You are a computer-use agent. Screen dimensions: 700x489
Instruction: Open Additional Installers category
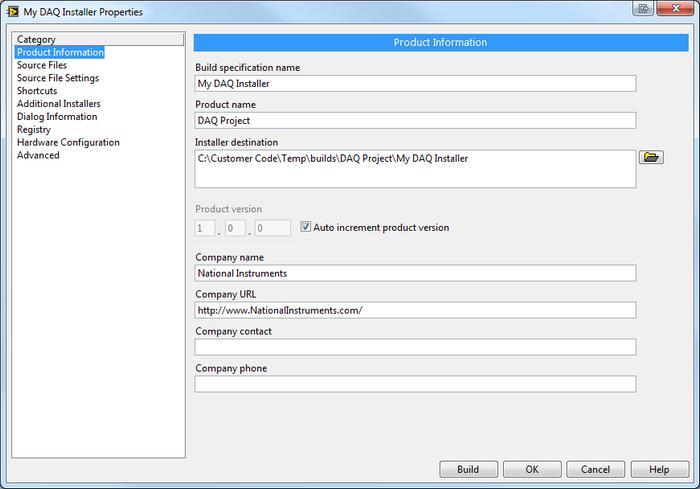click(58, 104)
